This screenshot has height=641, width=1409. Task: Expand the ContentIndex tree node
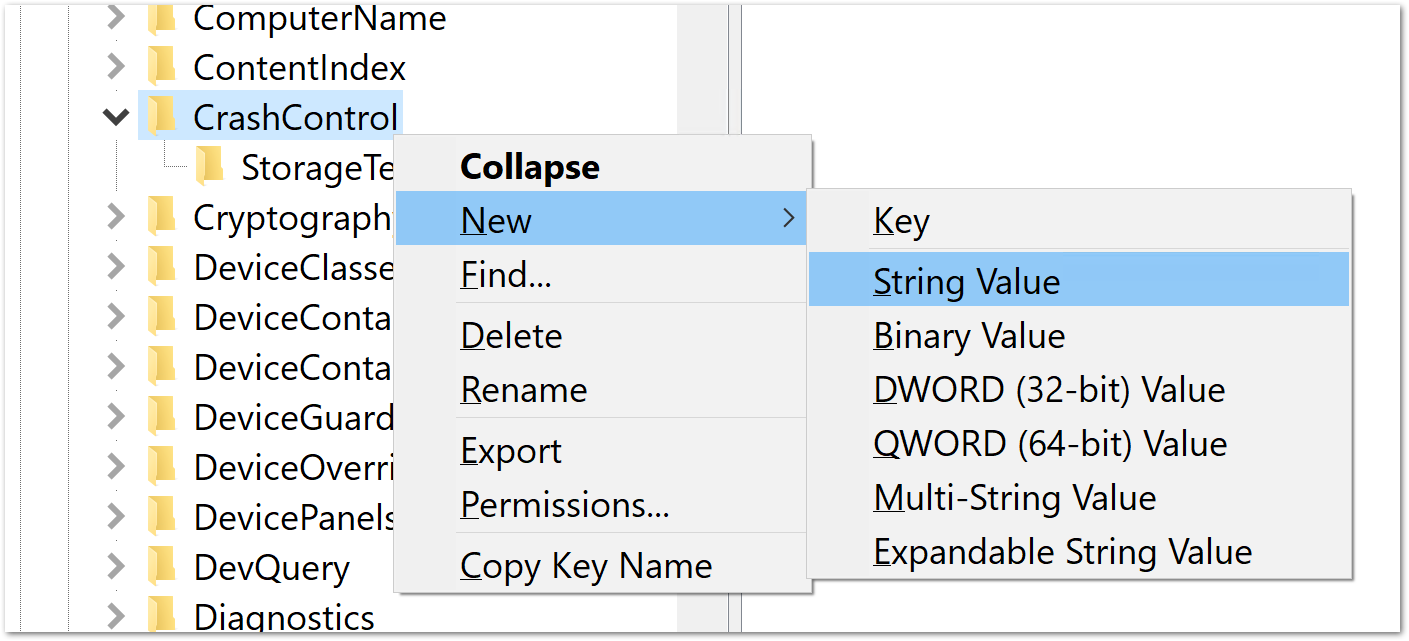coord(116,67)
